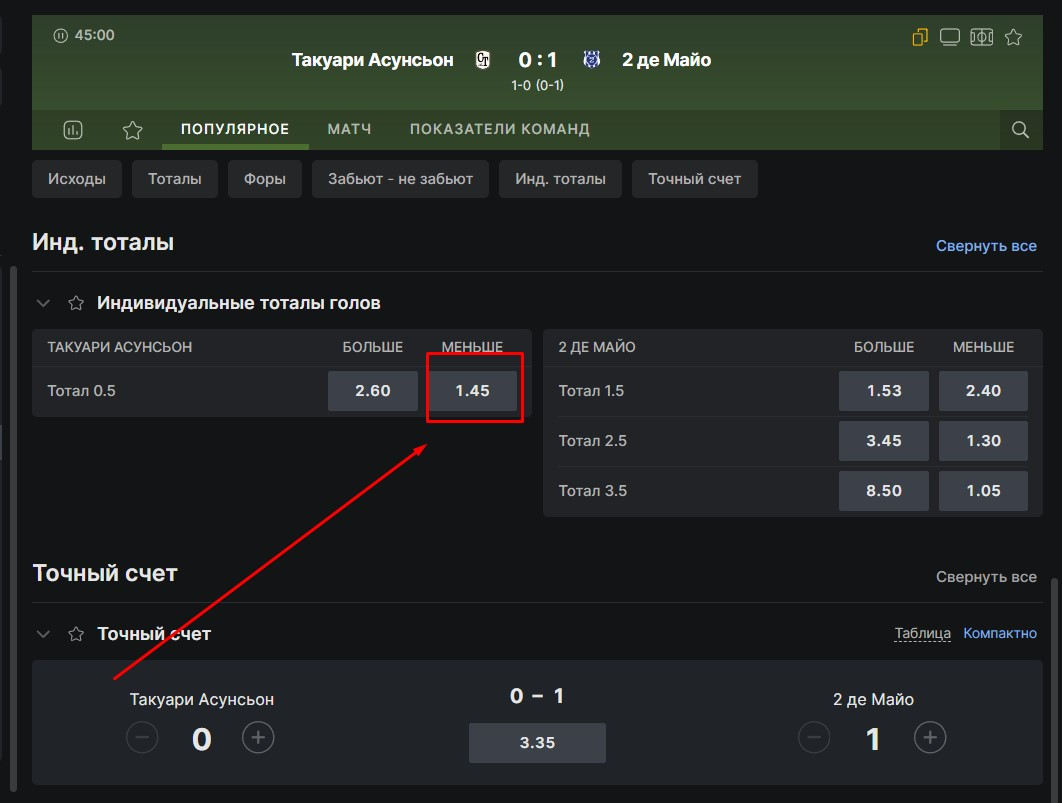This screenshot has width=1062, height=803.
Task: Click the Такуари Асунсьон team logo
Action: click(x=483, y=60)
